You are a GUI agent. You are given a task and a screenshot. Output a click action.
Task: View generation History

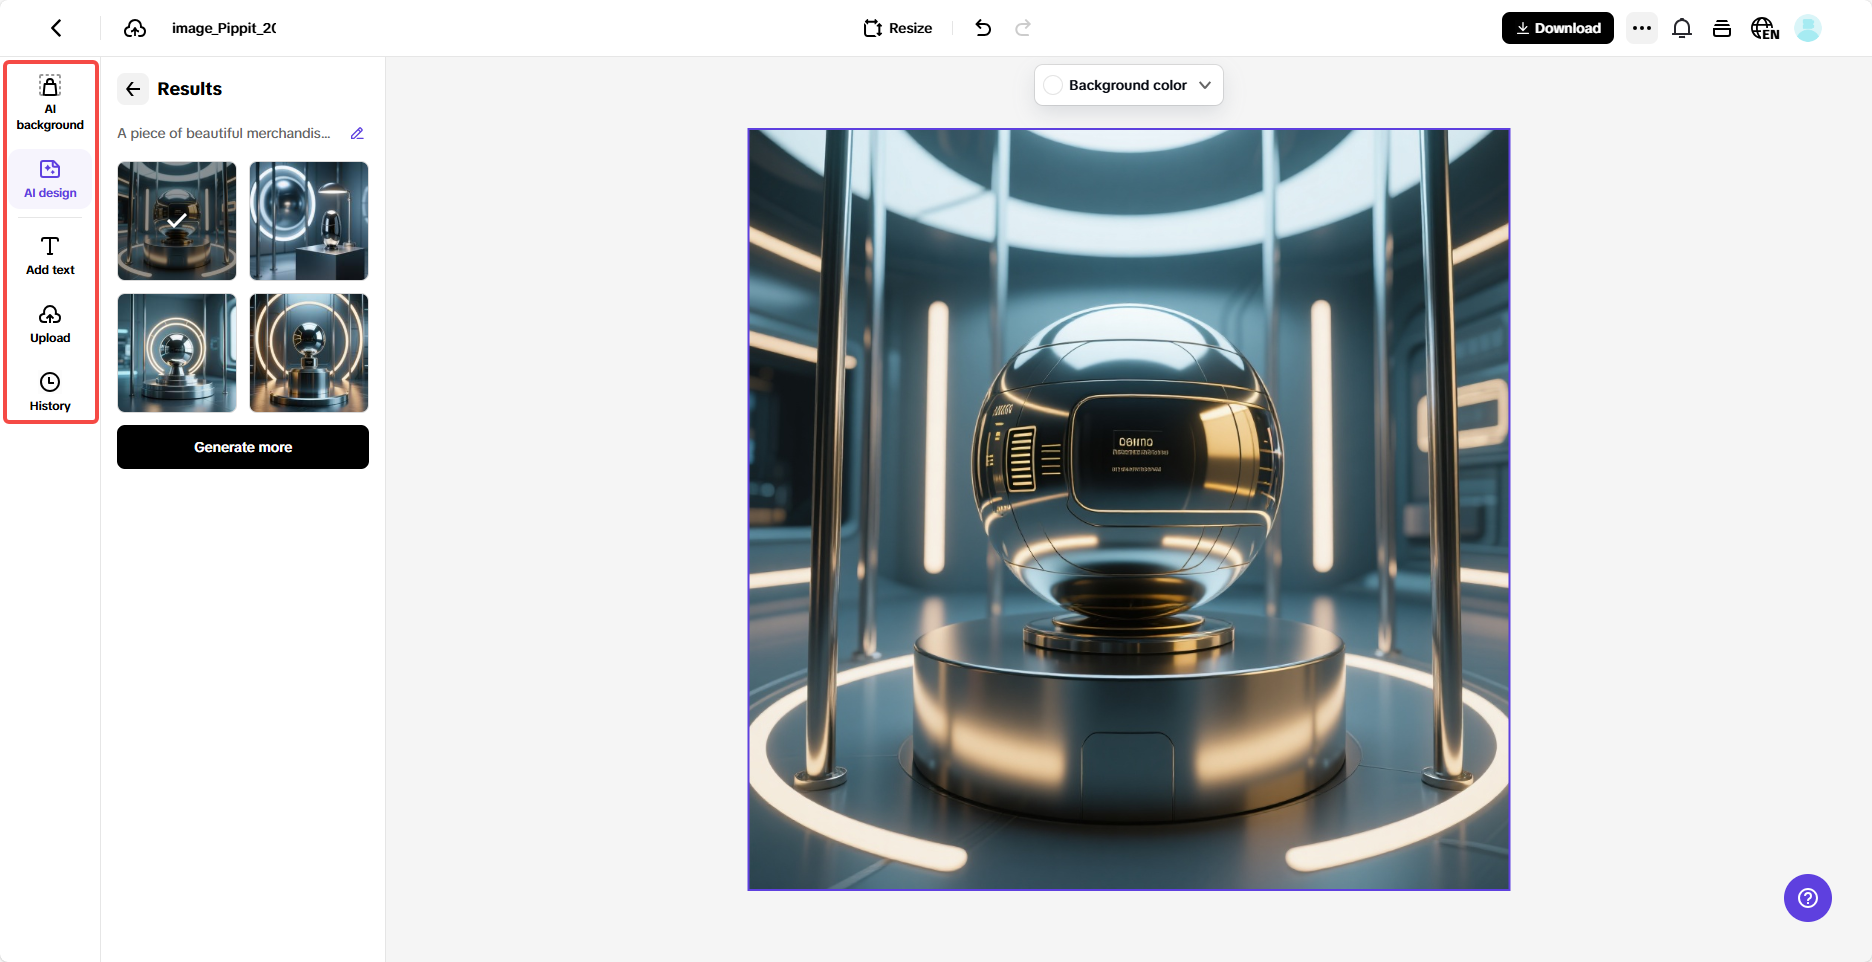coord(50,391)
